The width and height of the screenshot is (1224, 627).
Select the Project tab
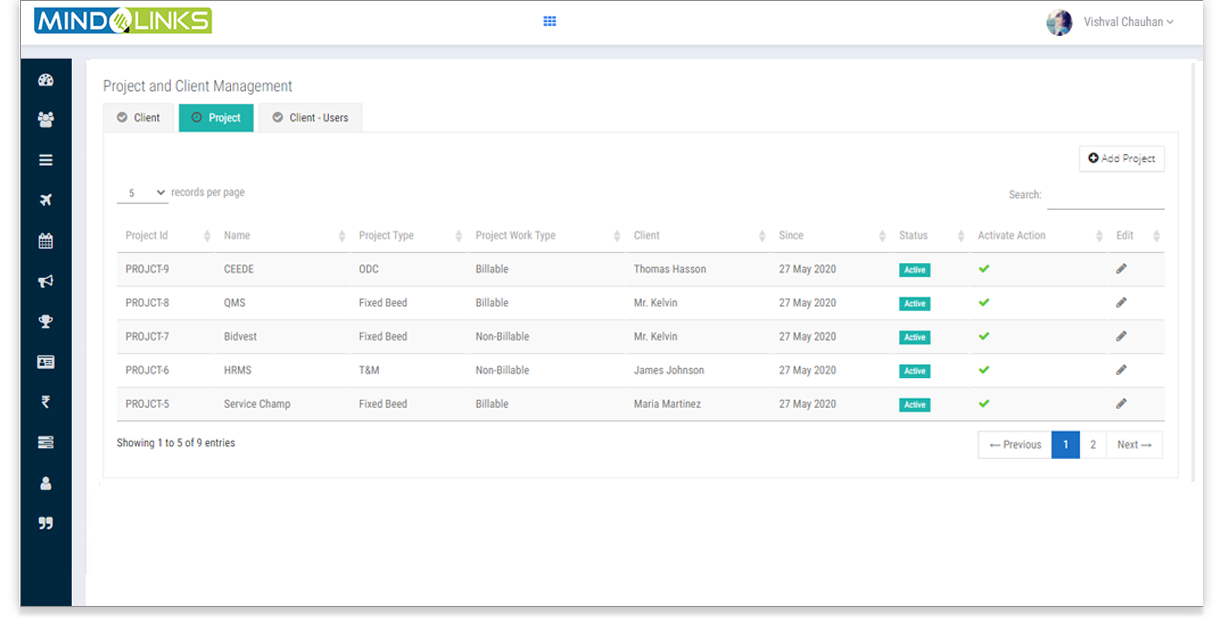click(x=216, y=118)
